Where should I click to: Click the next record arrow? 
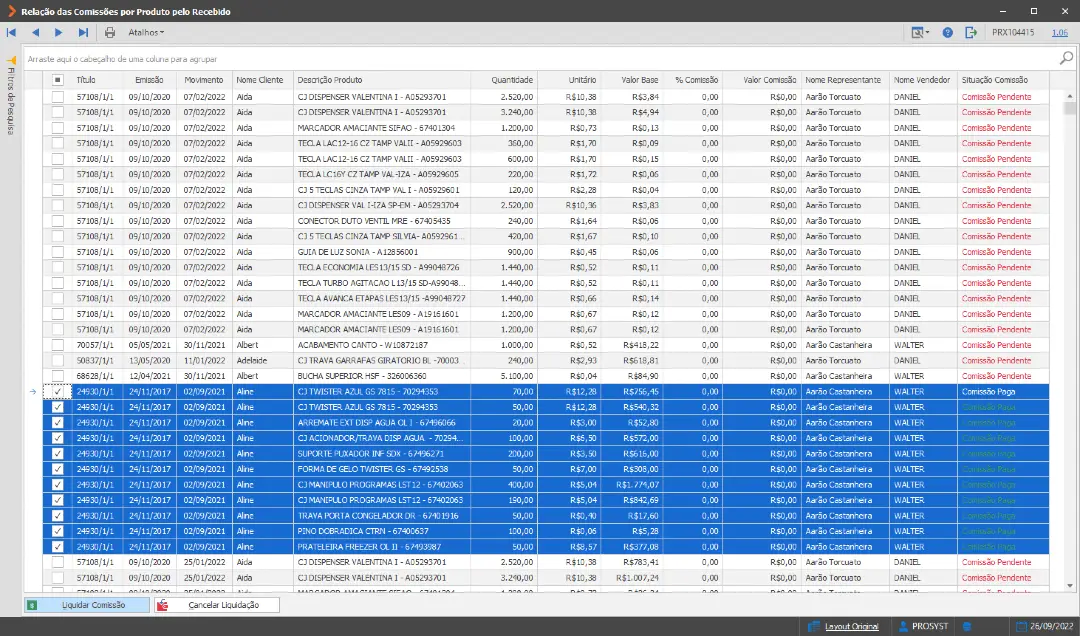(59, 32)
